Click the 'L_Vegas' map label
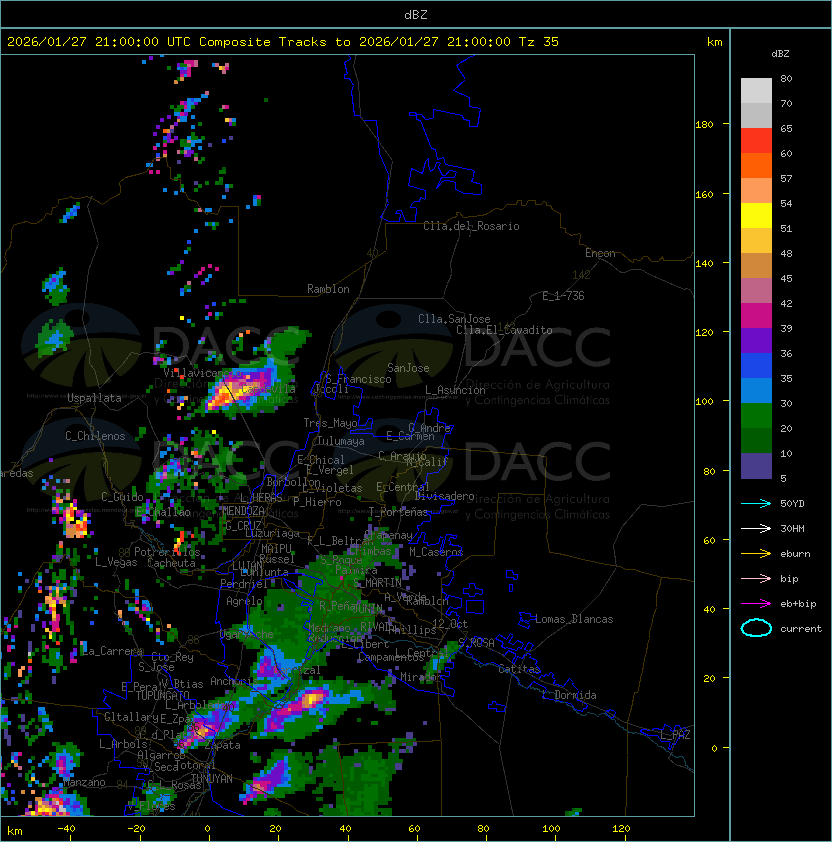The width and height of the screenshot is (832, 842). click(x=116, y=562)
